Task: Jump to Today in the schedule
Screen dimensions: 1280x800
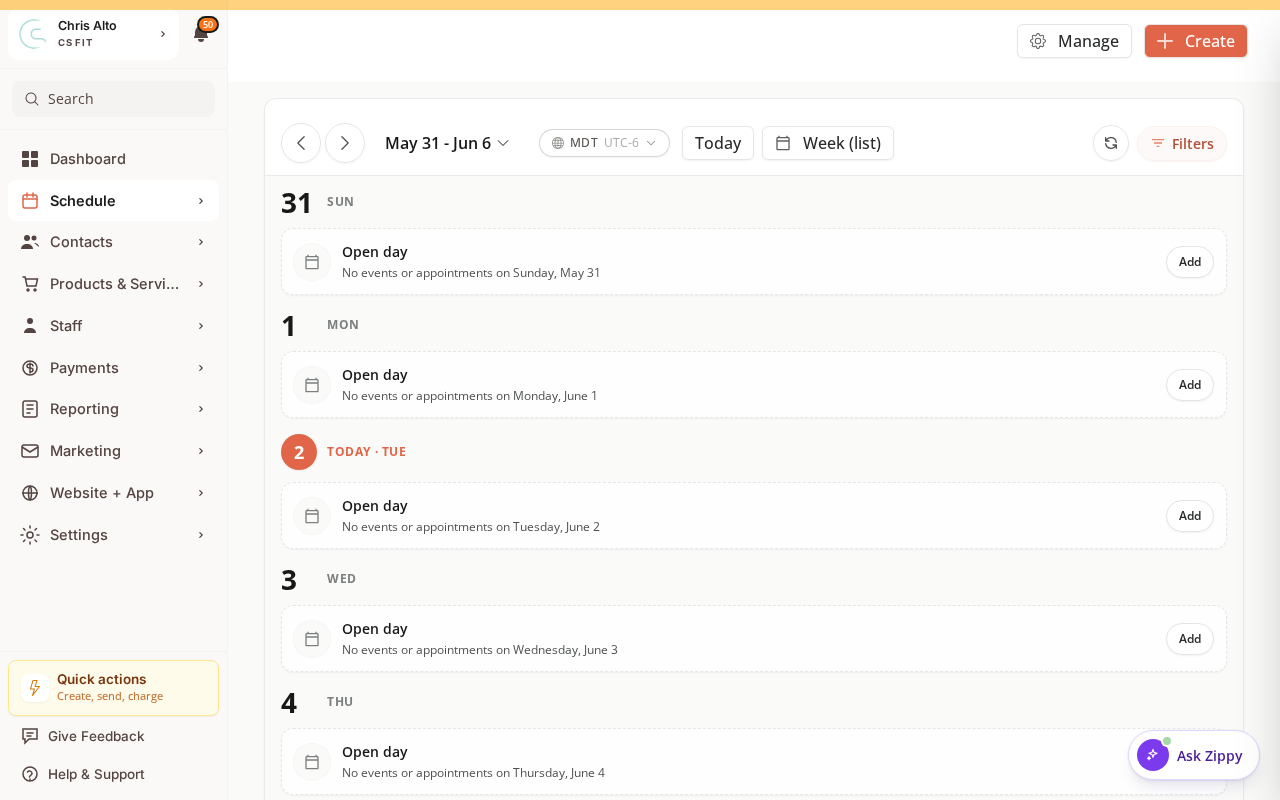Action: click(718, 143)
